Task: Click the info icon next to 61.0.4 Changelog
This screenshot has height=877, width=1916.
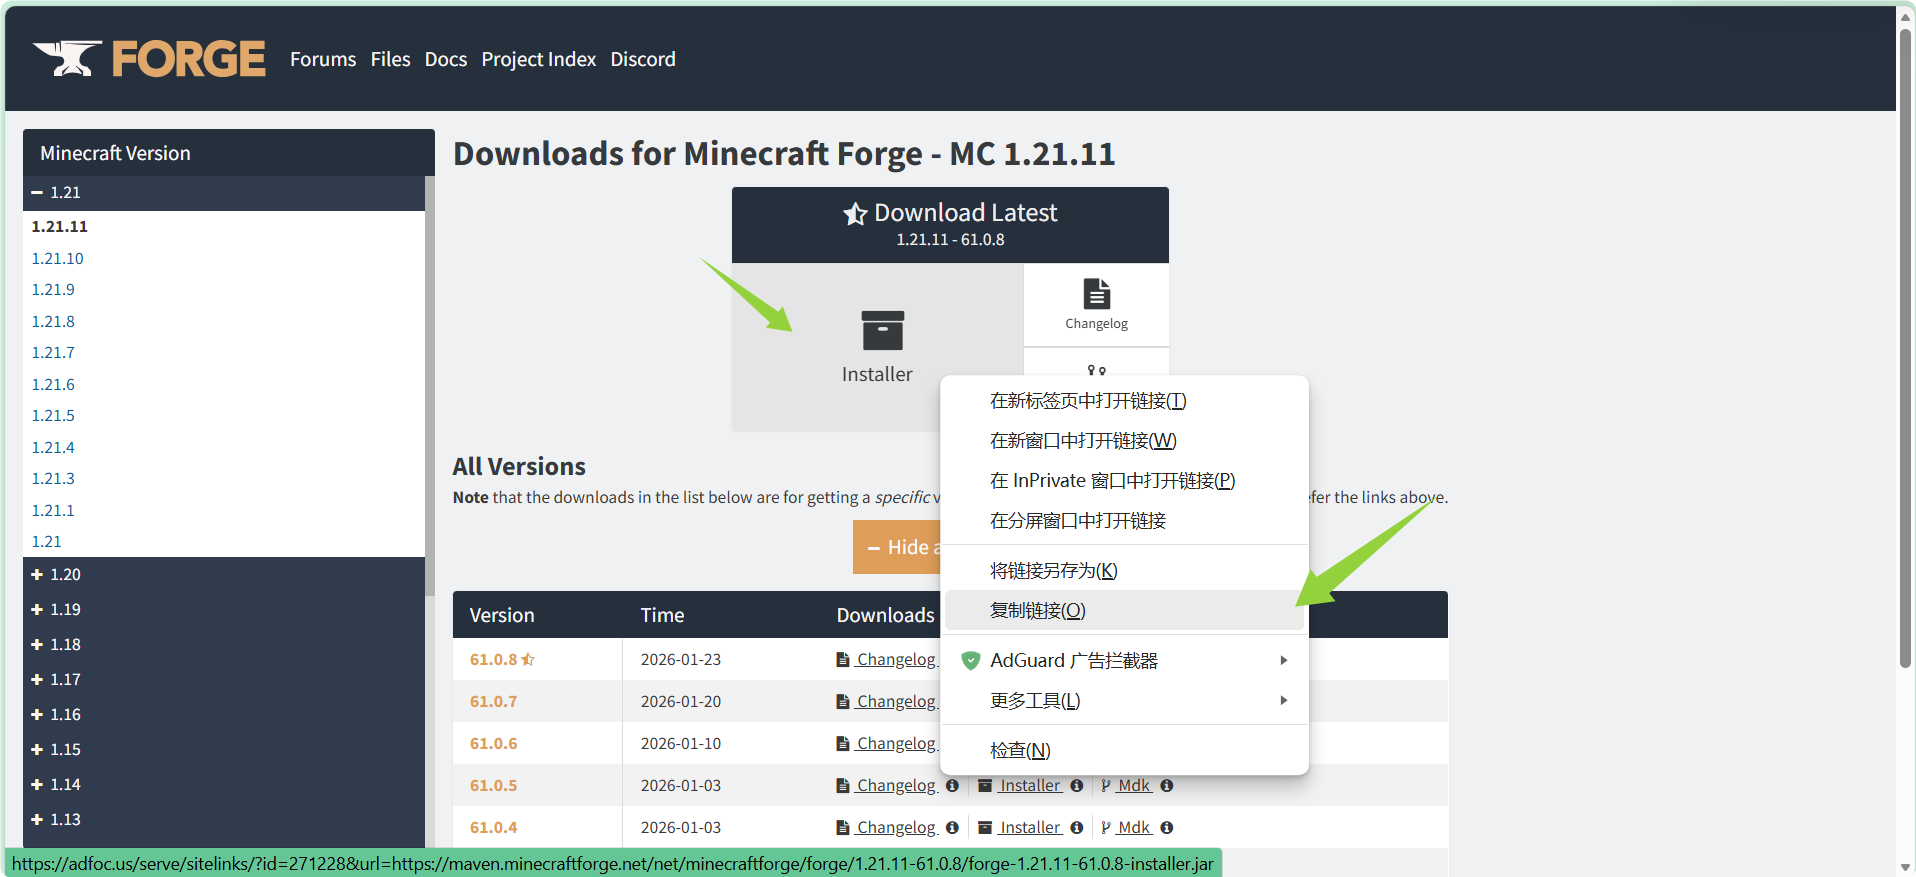Action: click(x=952, y=828)
